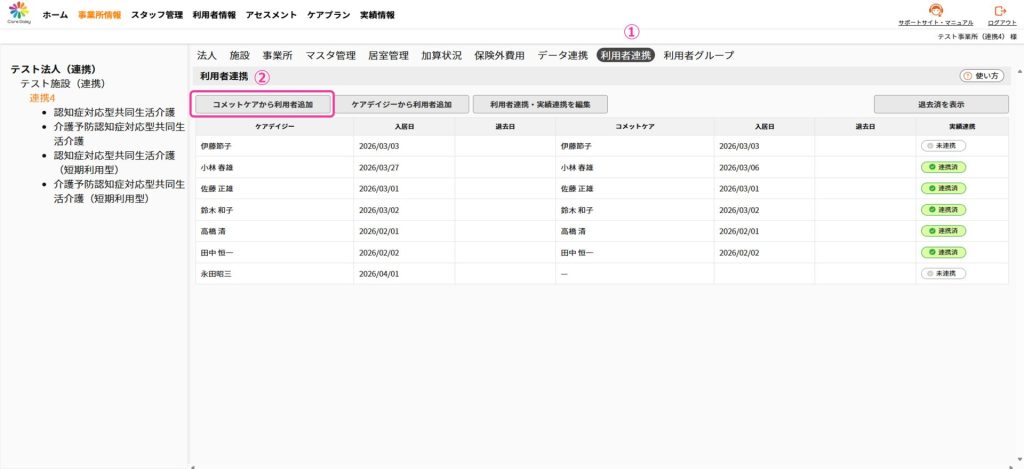This screenshot has height=469, width=1024.
Task: Click ケアデイジーから利用者追加 button
Action: point(402,105)
